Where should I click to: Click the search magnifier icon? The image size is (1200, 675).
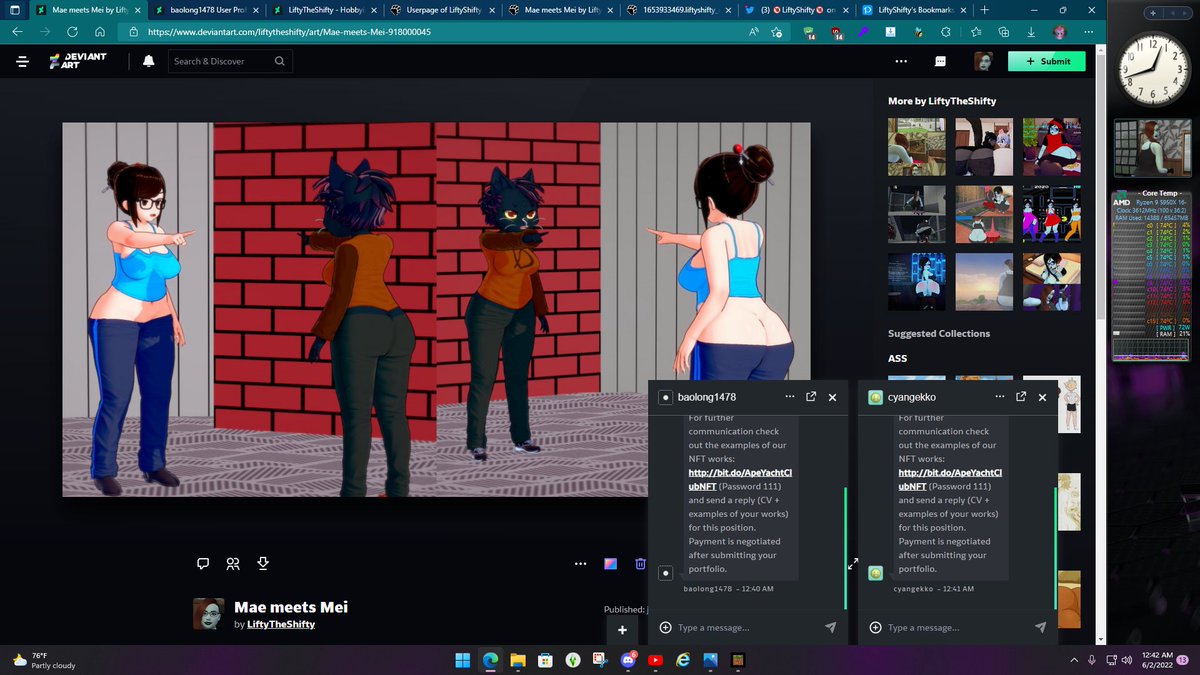[279, 61]
